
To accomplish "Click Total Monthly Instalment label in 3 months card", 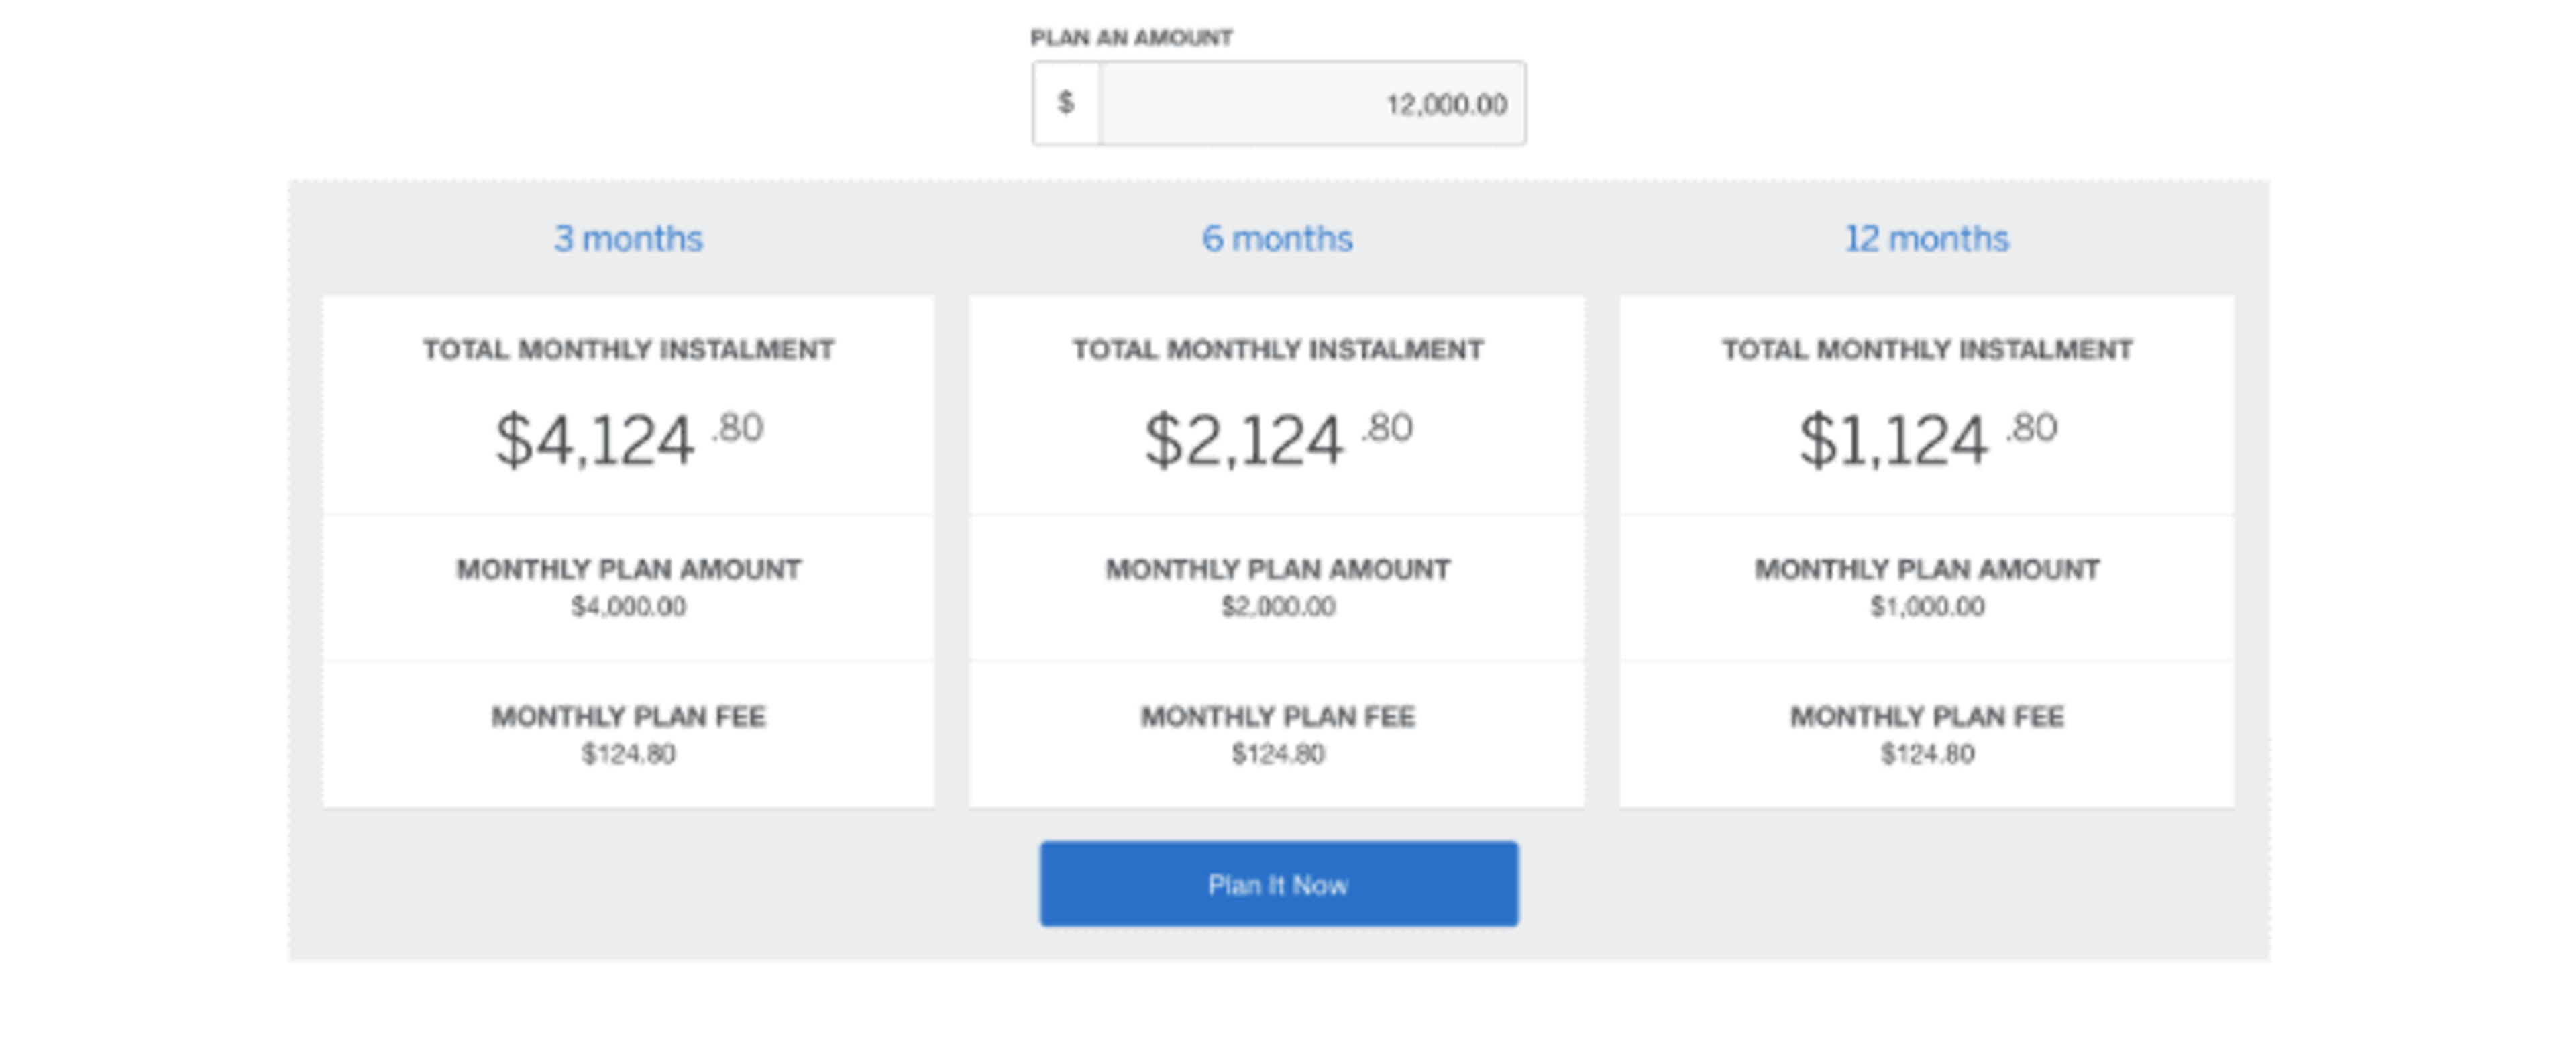I will [628, 349].
